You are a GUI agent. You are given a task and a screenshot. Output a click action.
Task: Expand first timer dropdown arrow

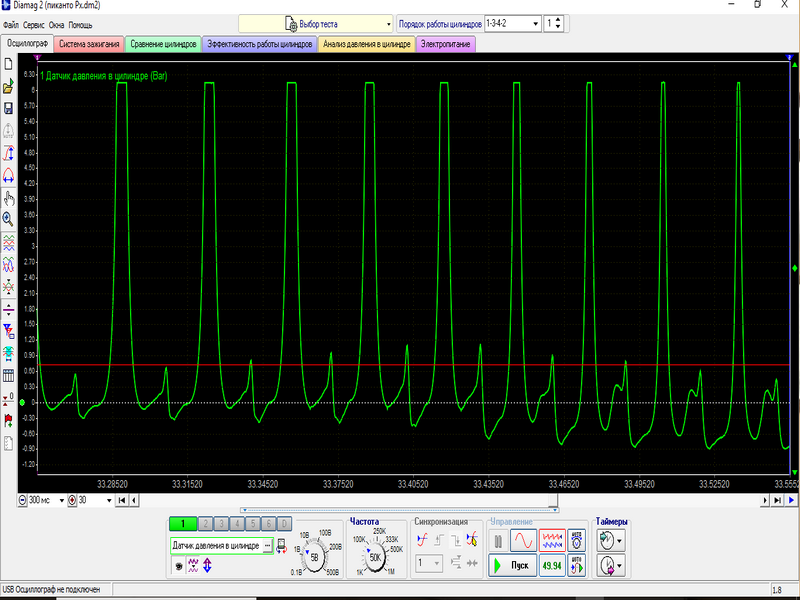click(x=619, y=540)
